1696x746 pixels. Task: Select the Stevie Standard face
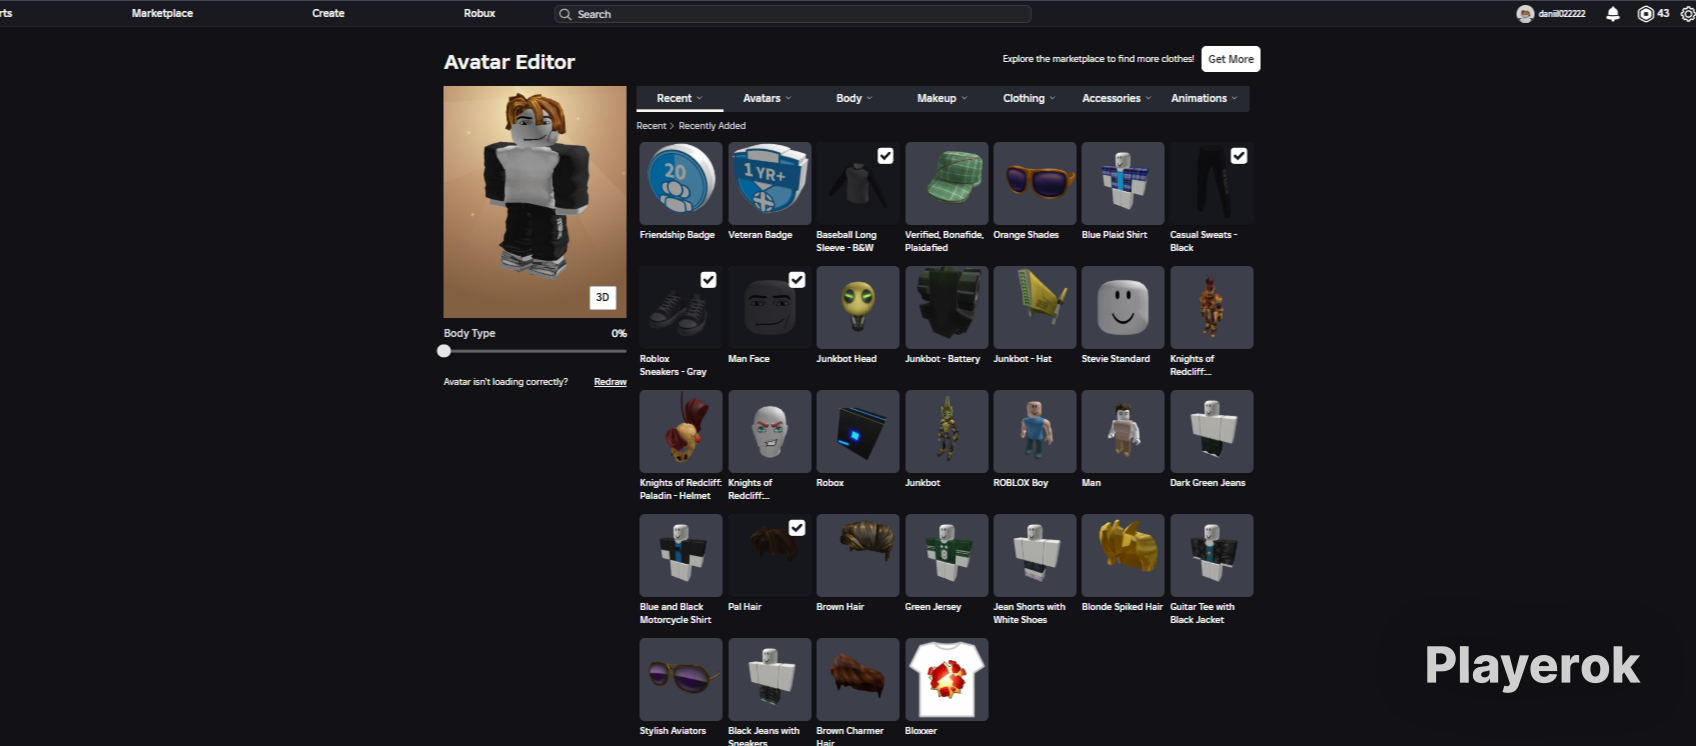(x=1123, y=307)
